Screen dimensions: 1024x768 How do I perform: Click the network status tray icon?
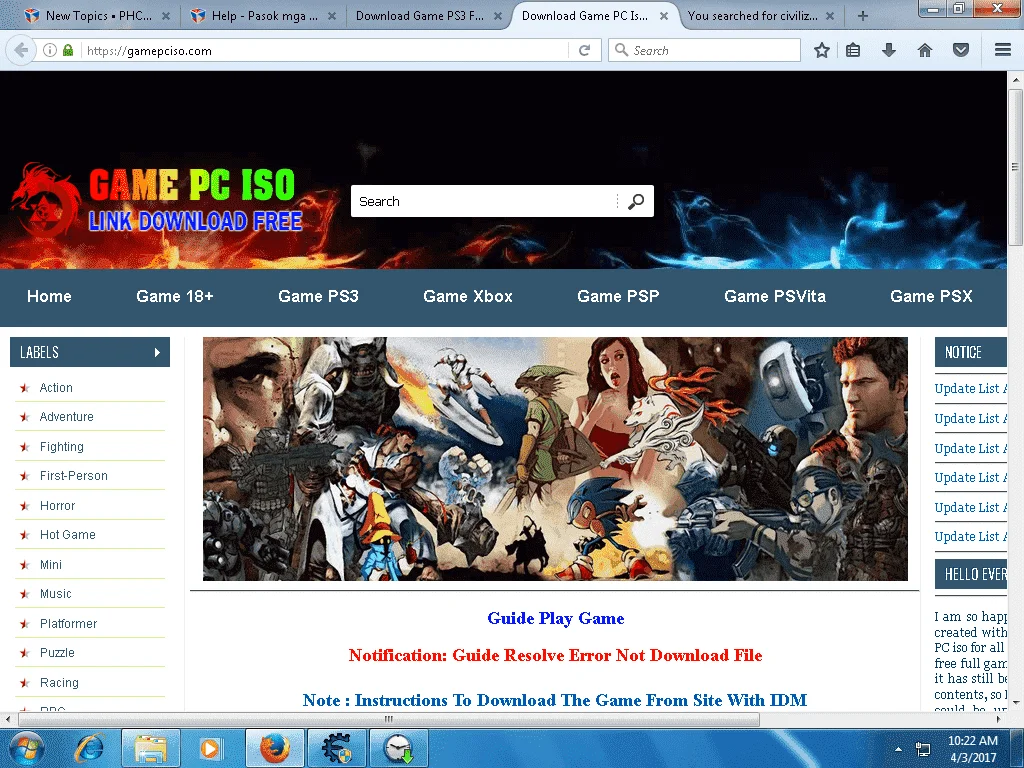click(923, 749)
